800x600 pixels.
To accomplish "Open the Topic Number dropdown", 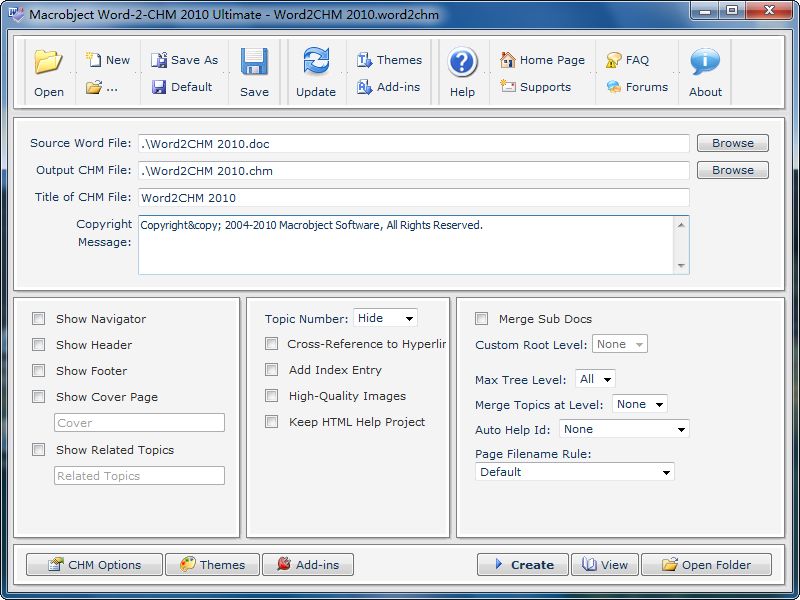I will tap(385, 318).
